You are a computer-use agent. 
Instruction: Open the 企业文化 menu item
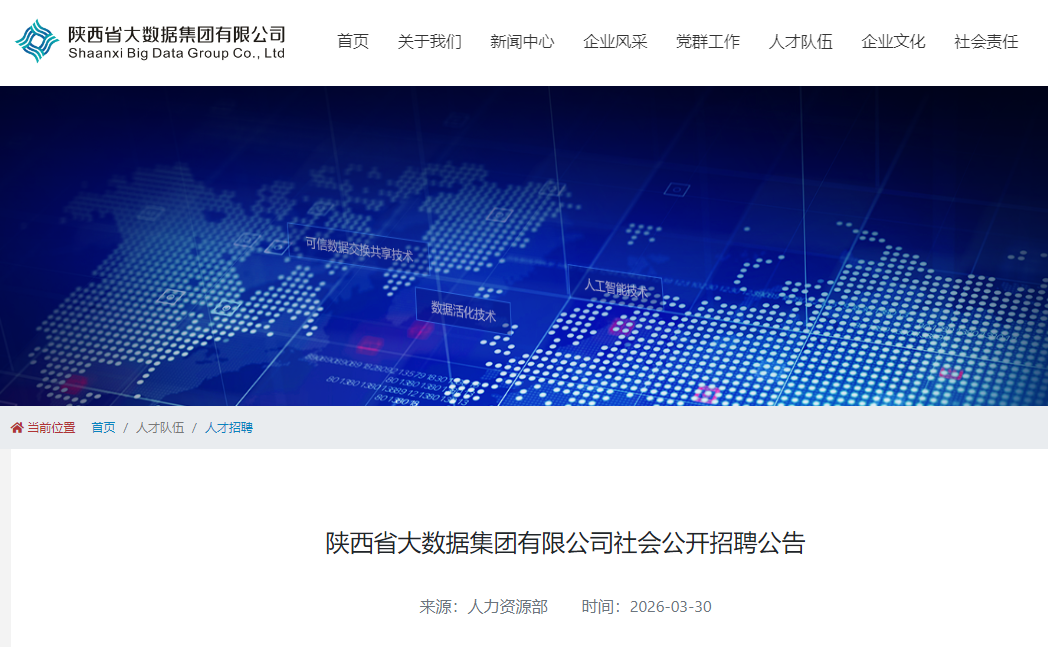[x=894, y=41]
